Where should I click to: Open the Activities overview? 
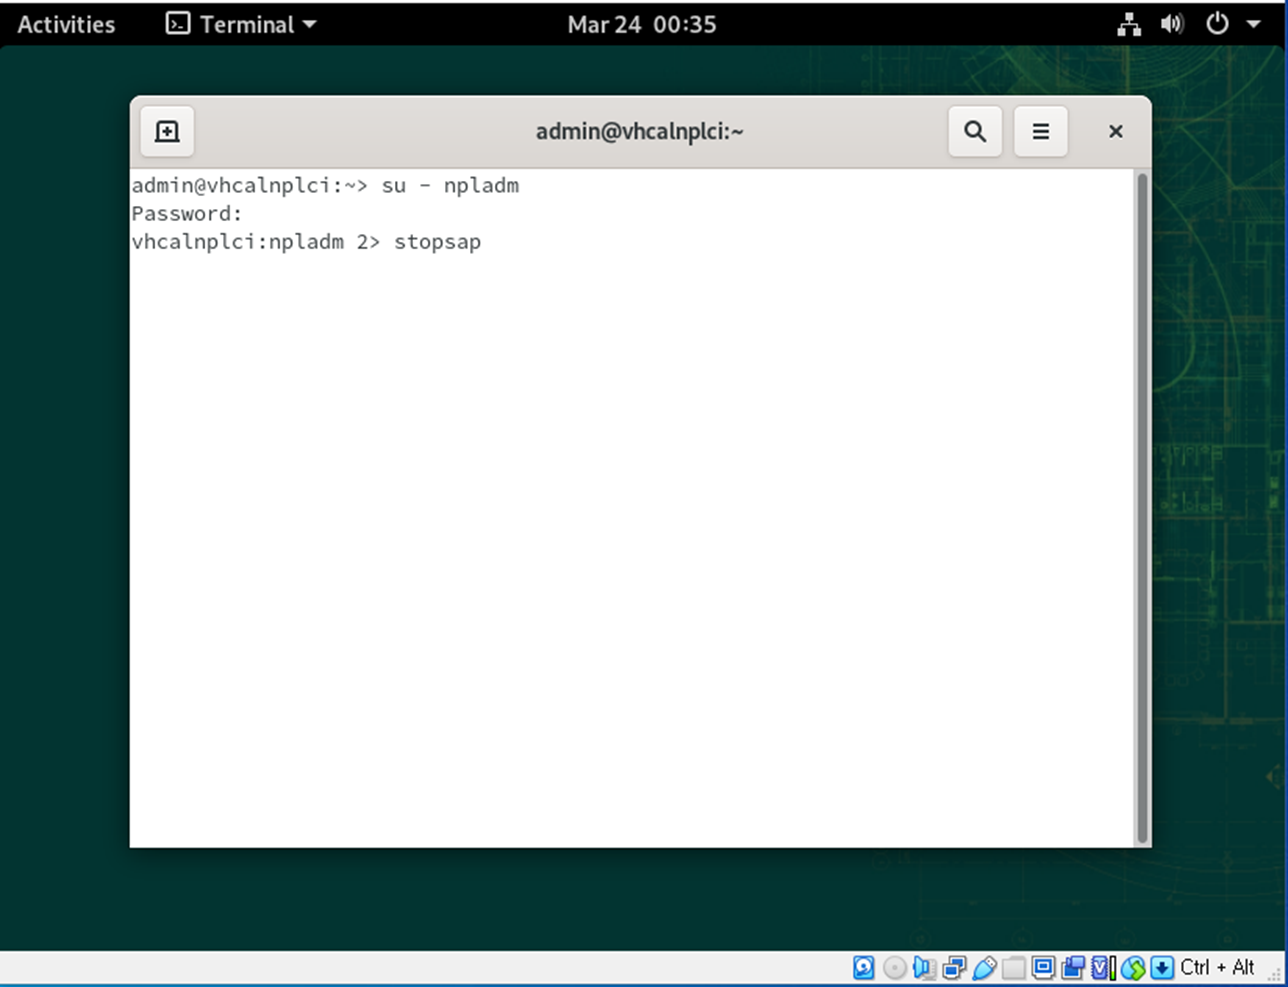click(66, 24)
